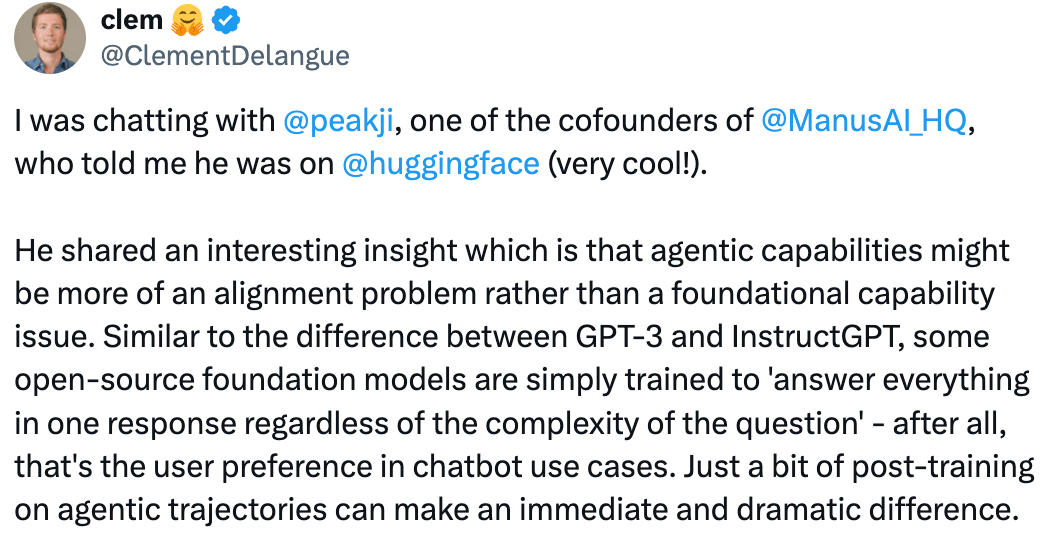Open the @peakji mention
The image size is (1056, 550).
coord(338,121)
